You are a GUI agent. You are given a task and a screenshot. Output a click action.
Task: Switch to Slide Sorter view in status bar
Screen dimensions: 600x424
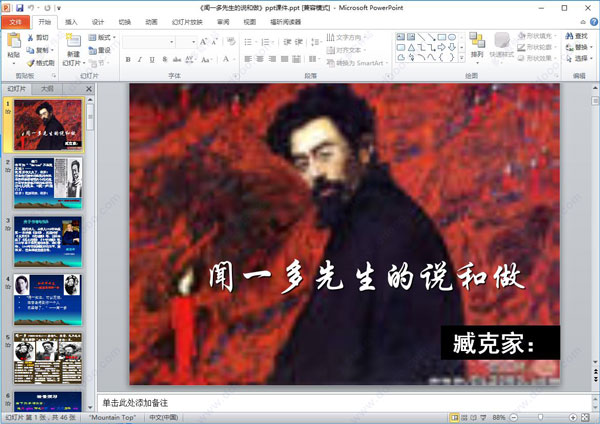tap(464, 417)
